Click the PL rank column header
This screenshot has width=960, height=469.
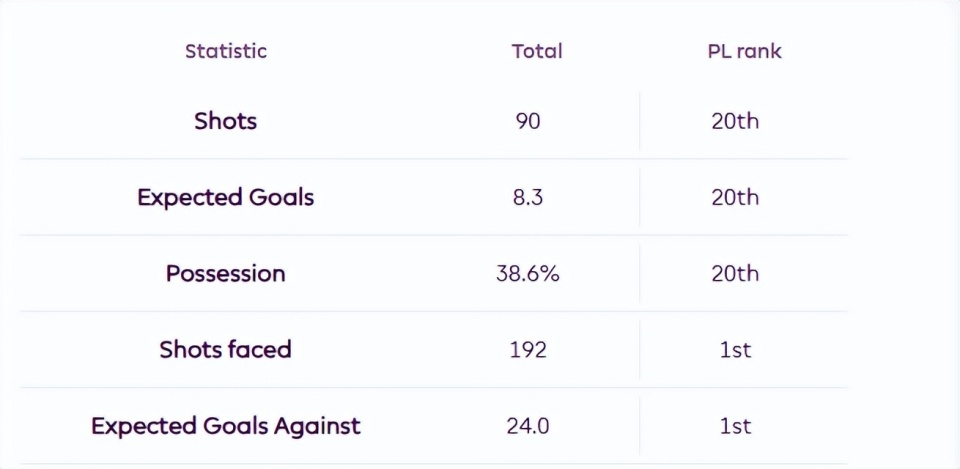[744, 51]
